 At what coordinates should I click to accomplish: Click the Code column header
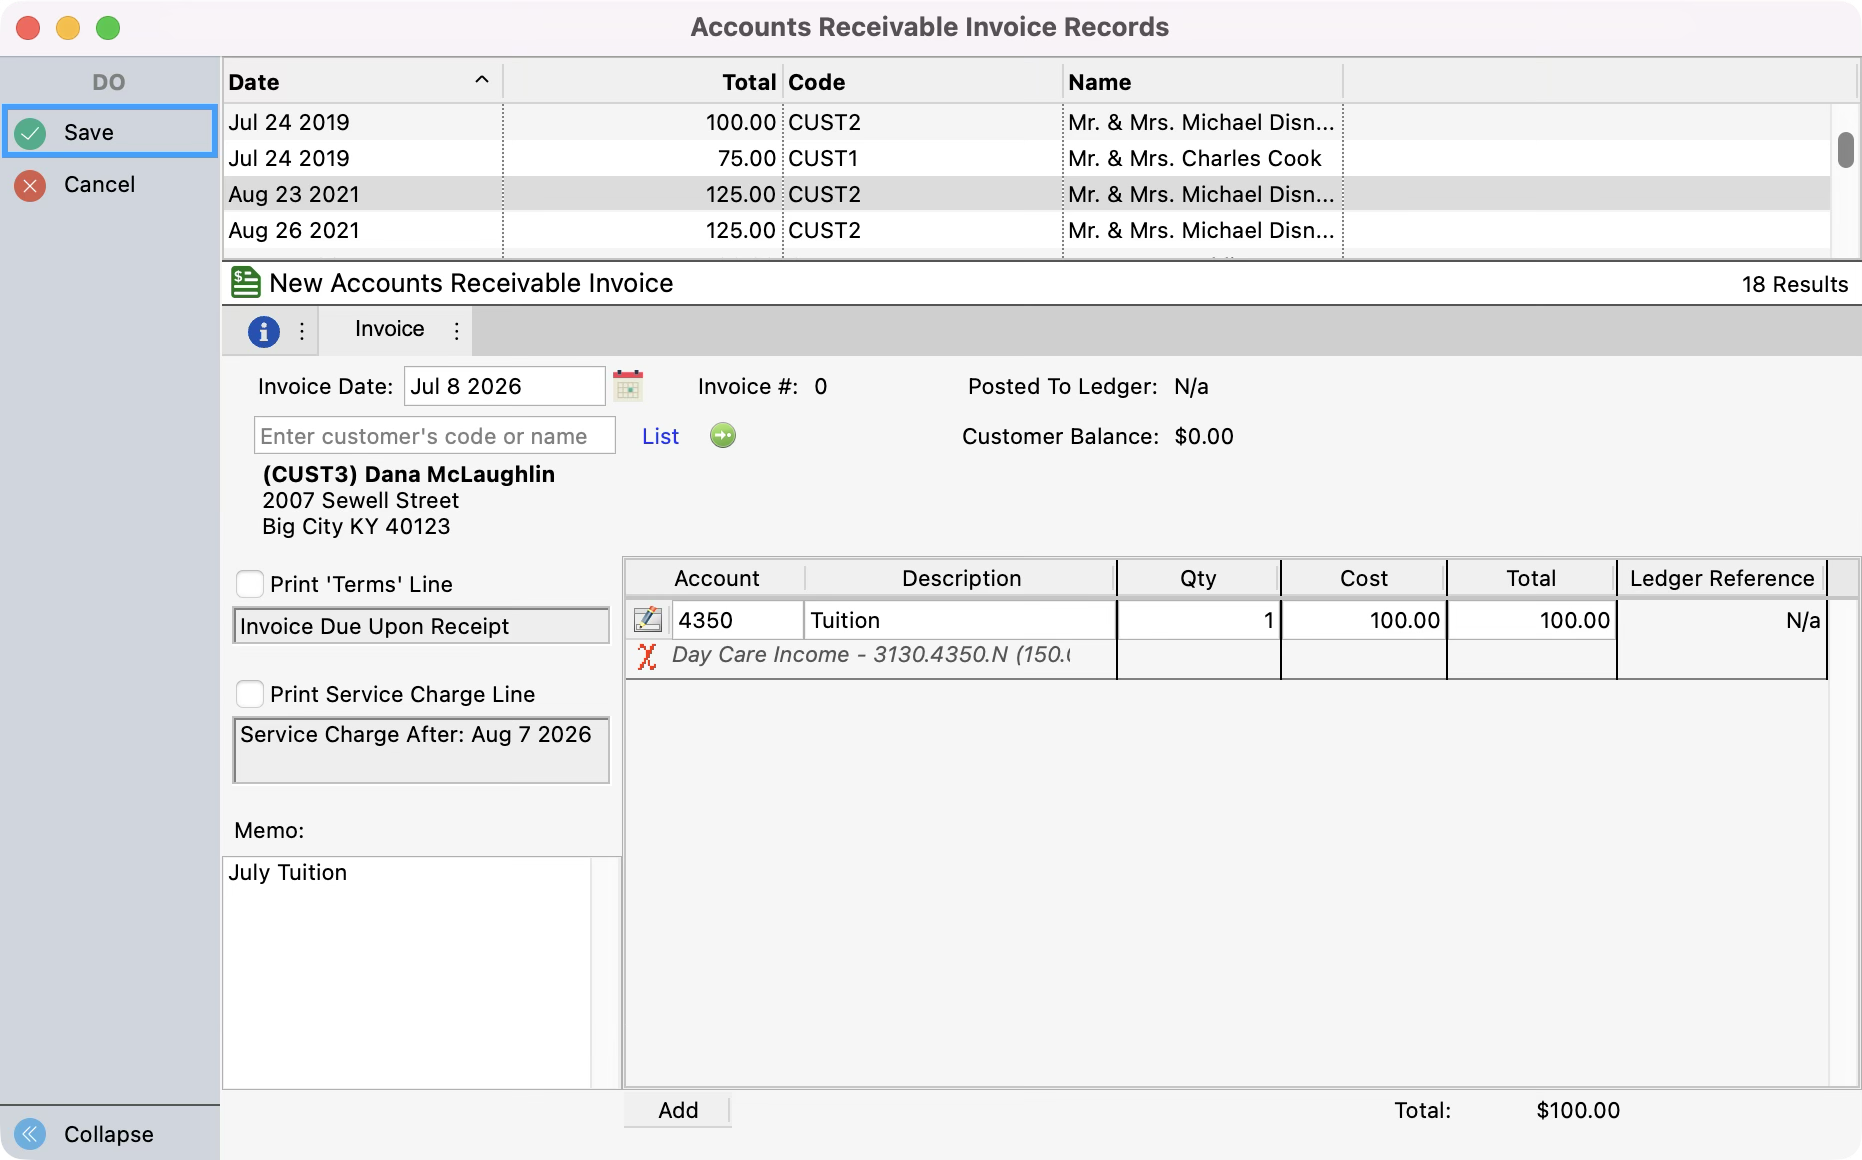coord(922,82)
